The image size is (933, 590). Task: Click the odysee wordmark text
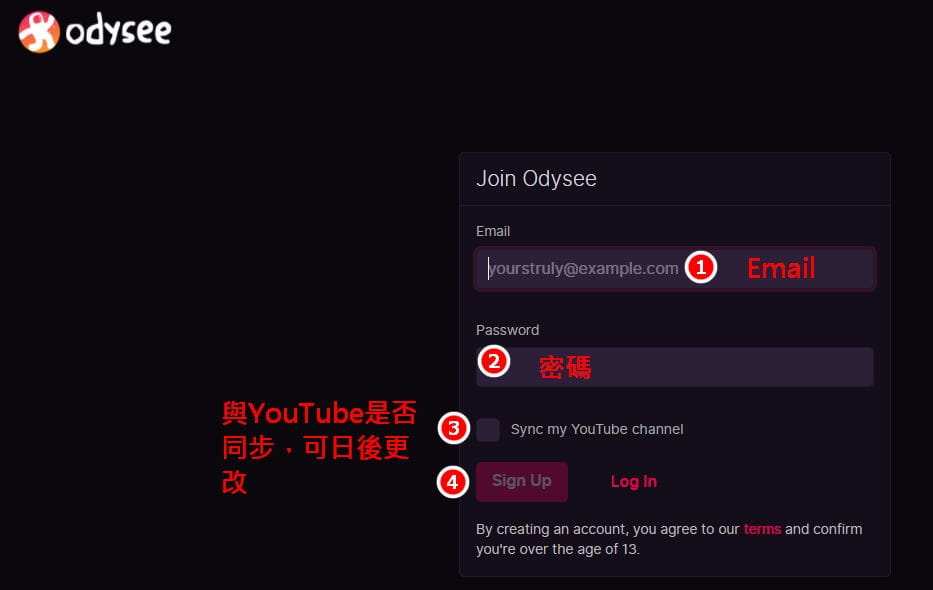coord(118,31)
